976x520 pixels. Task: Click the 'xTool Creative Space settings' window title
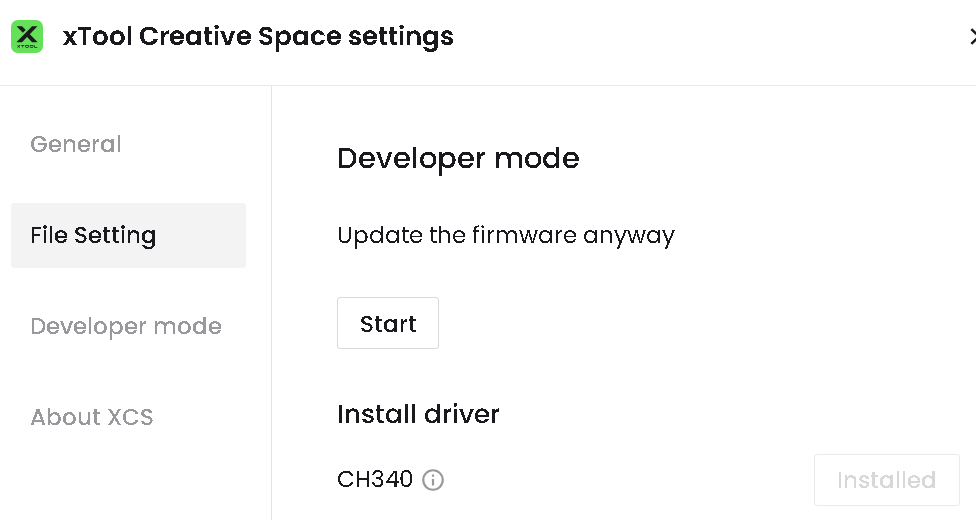pyautogui.click(x=258, y=36)
